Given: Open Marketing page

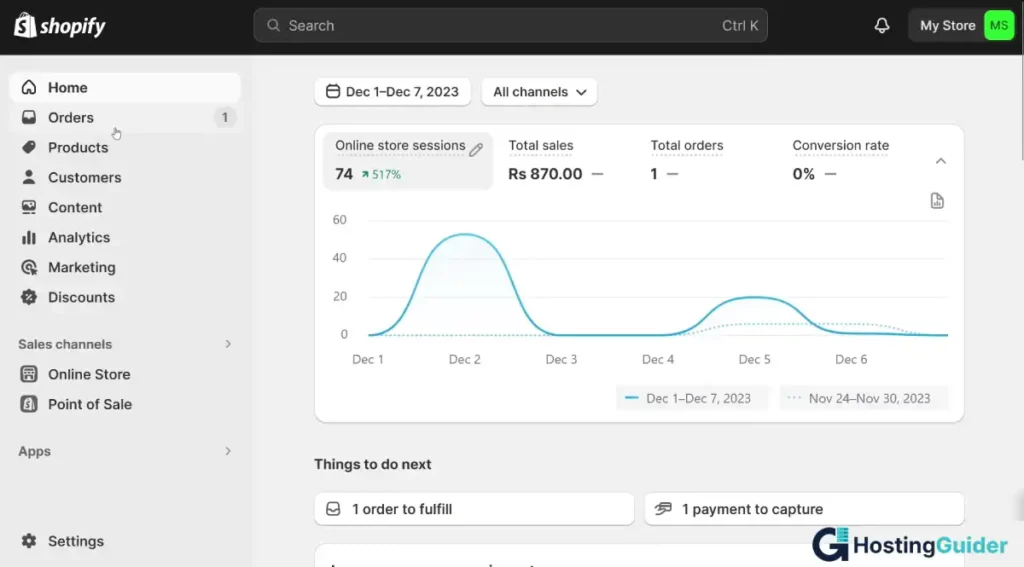Looking at the screenshot, I should point(125,267).
